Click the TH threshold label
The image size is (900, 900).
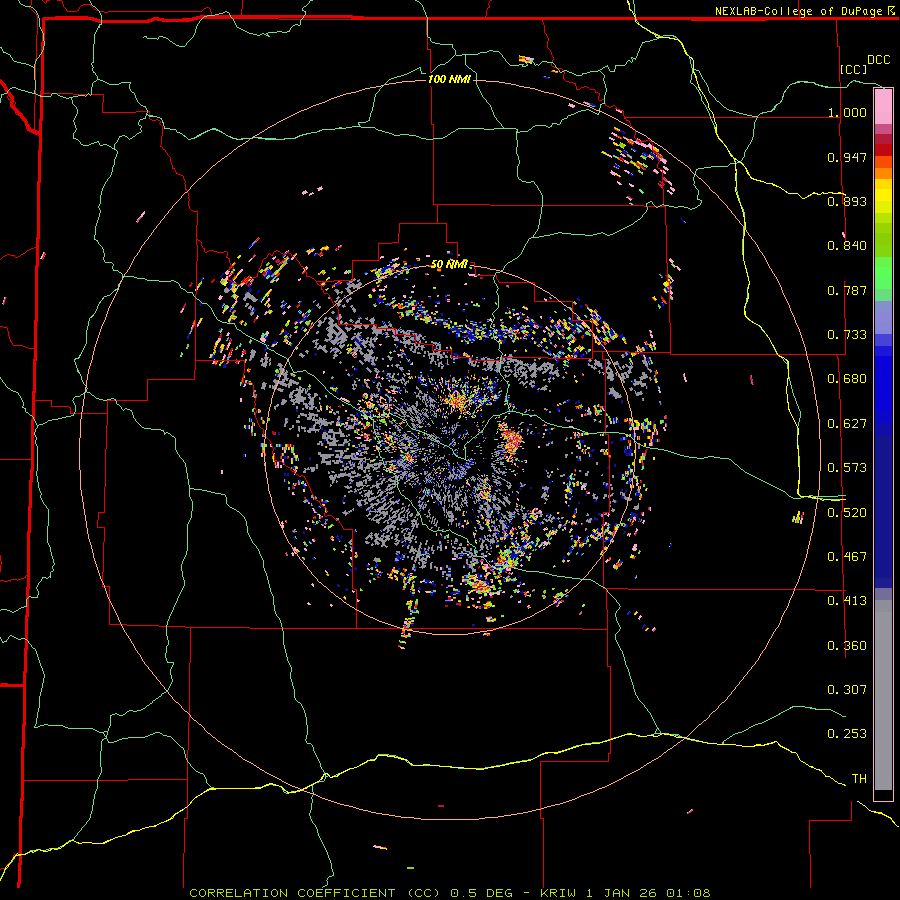coord(859,779)
